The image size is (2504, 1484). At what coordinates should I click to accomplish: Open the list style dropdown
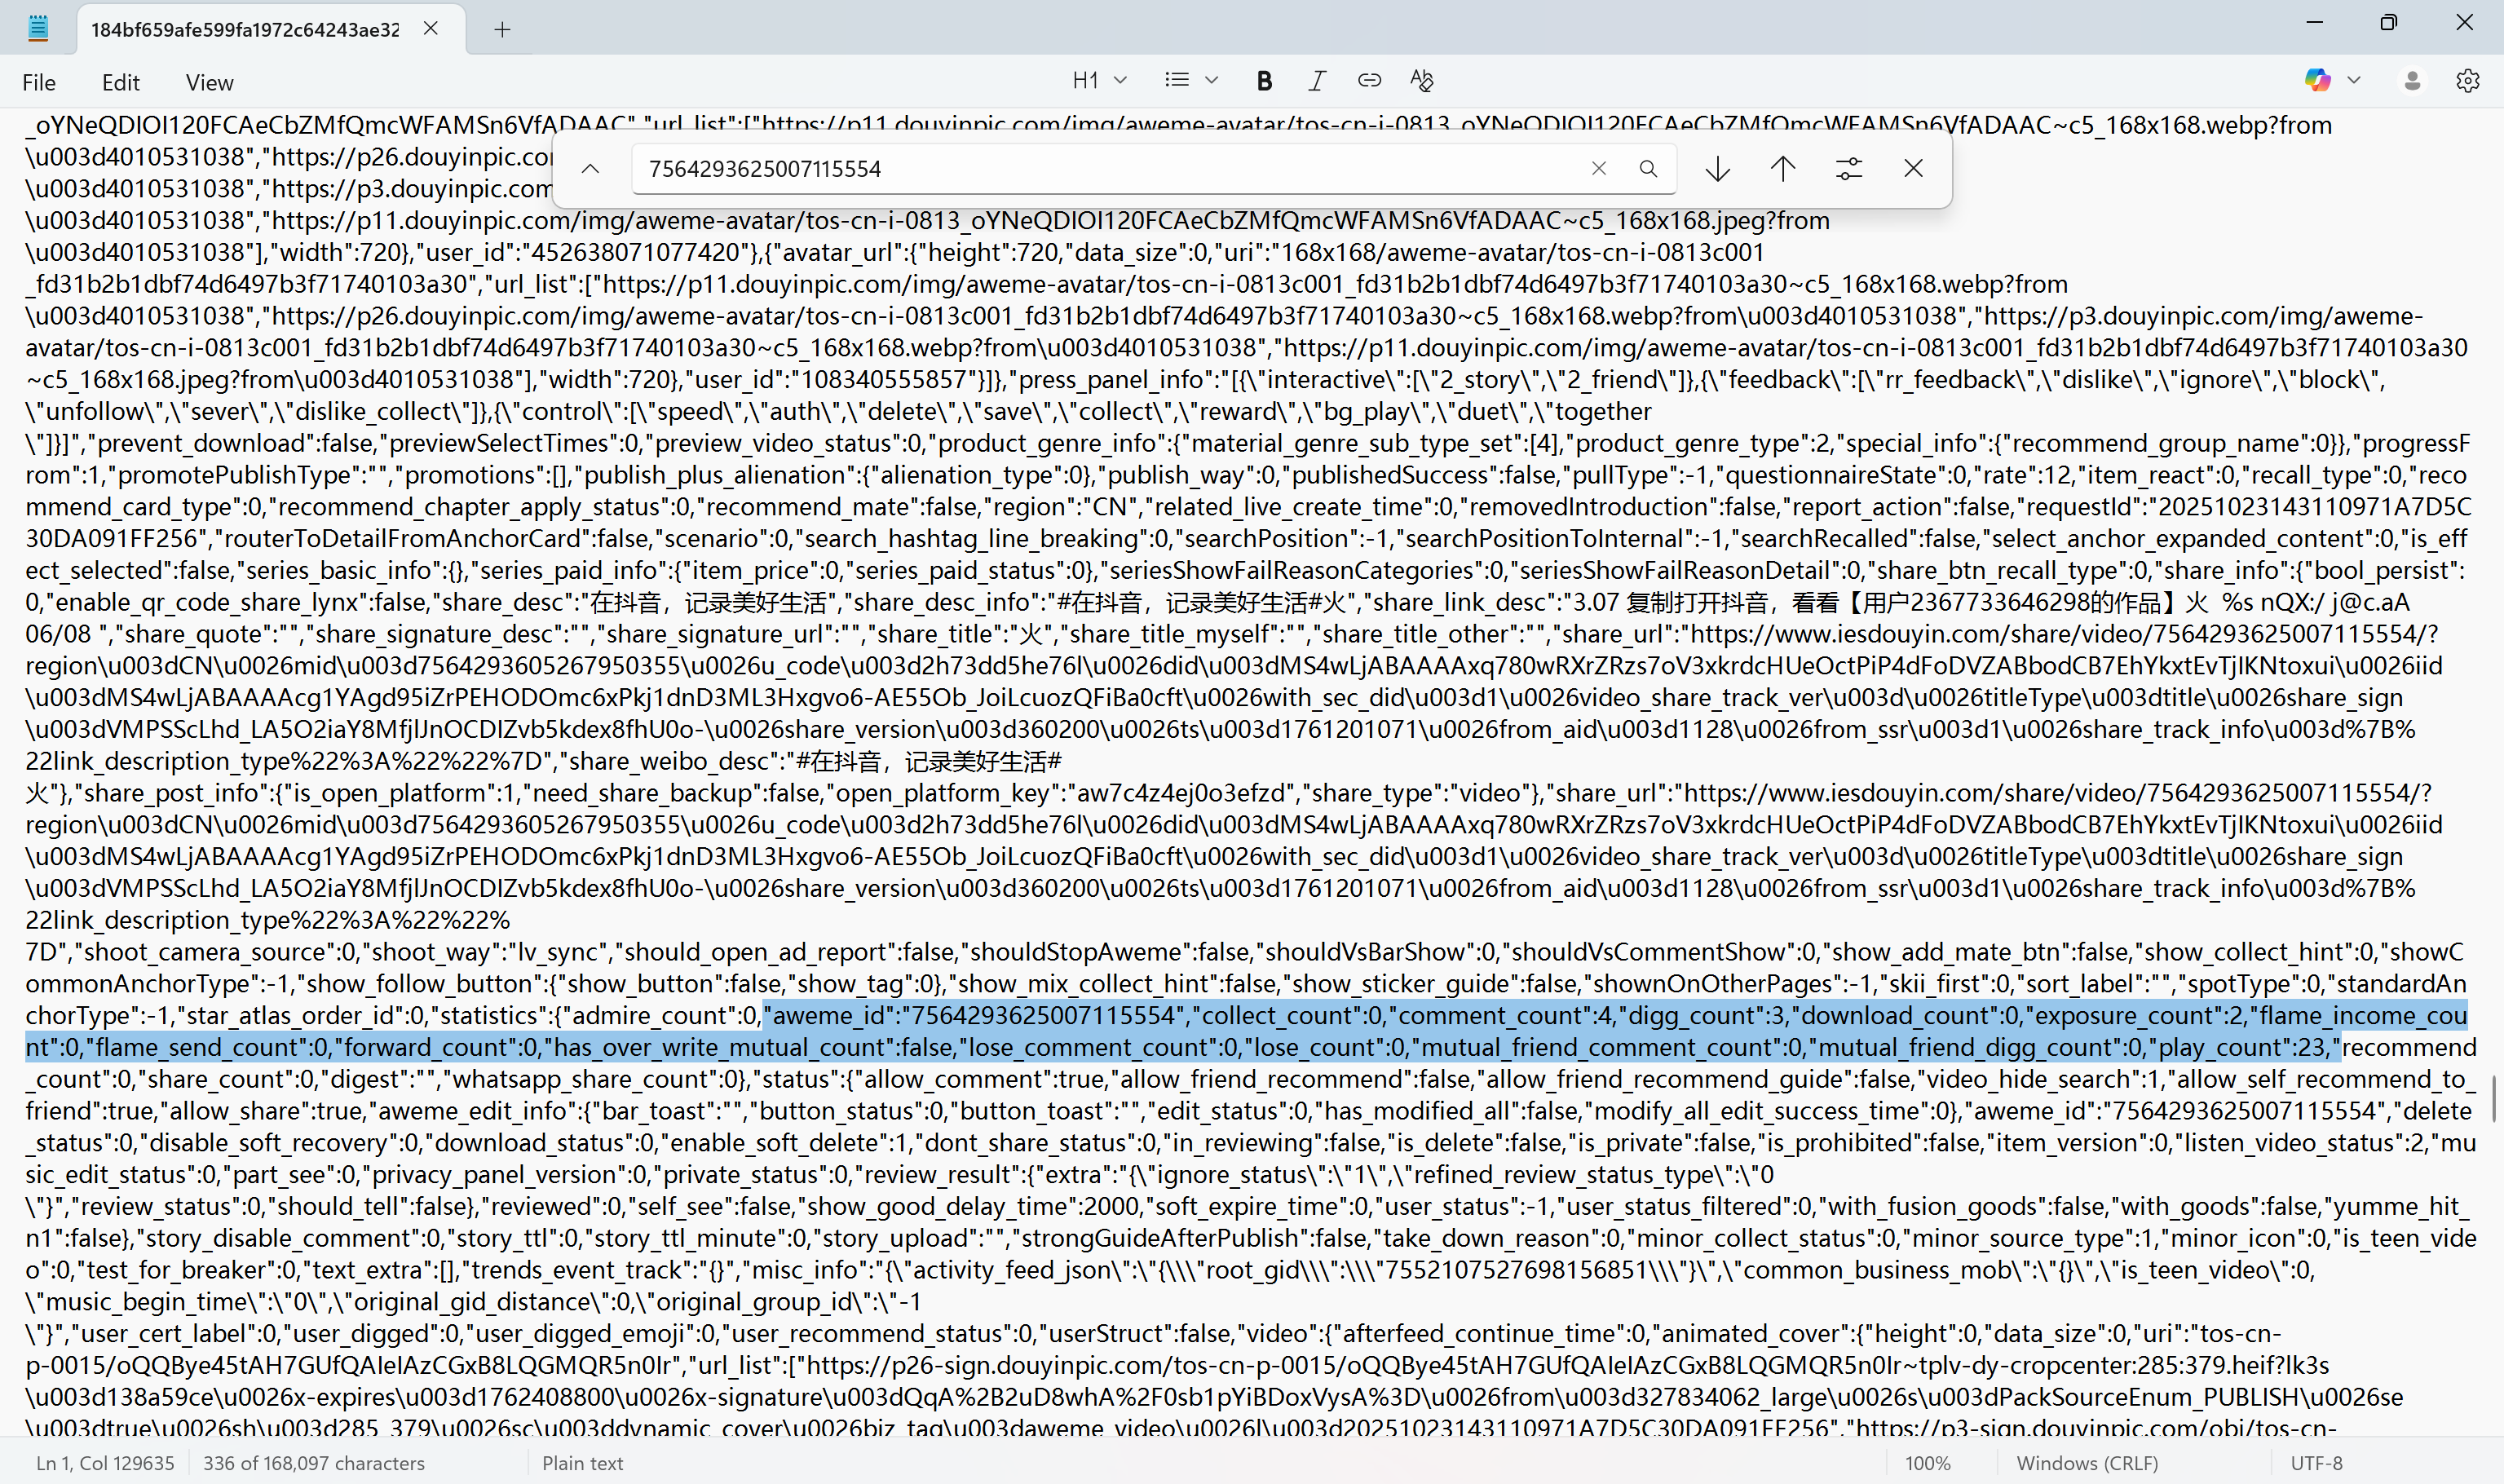tap(1190, 81)
